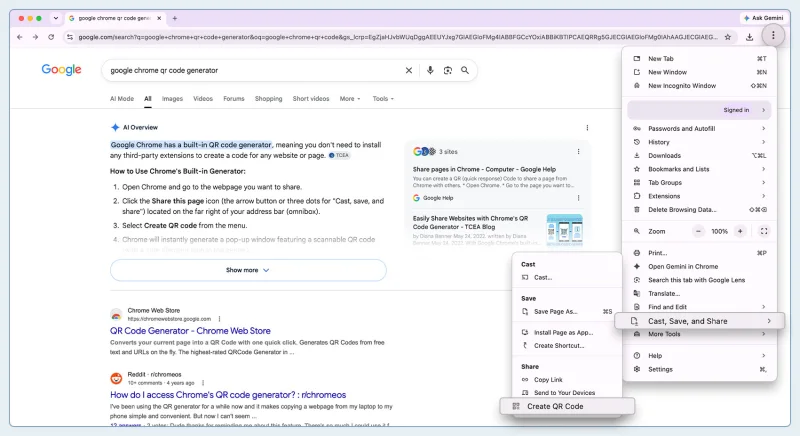This screenshot has height=436, width=800.
Task: Search this tab with Google Lens
Action: coord(699,280)
